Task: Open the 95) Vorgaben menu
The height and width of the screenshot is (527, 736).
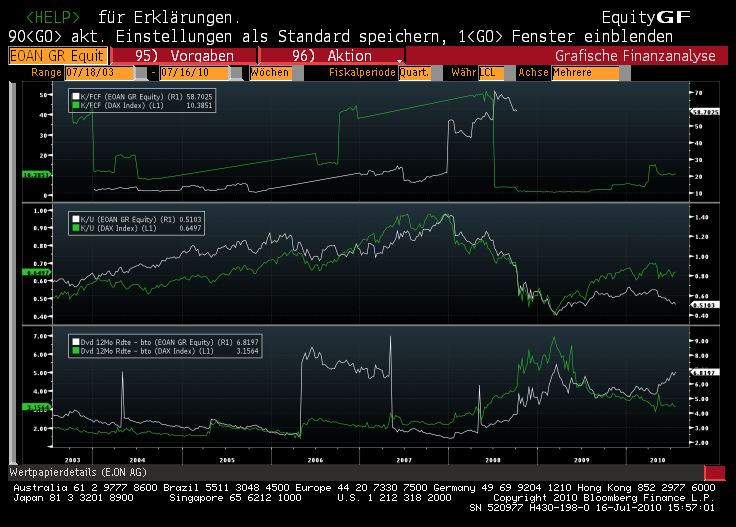Action: pos(184,56)
